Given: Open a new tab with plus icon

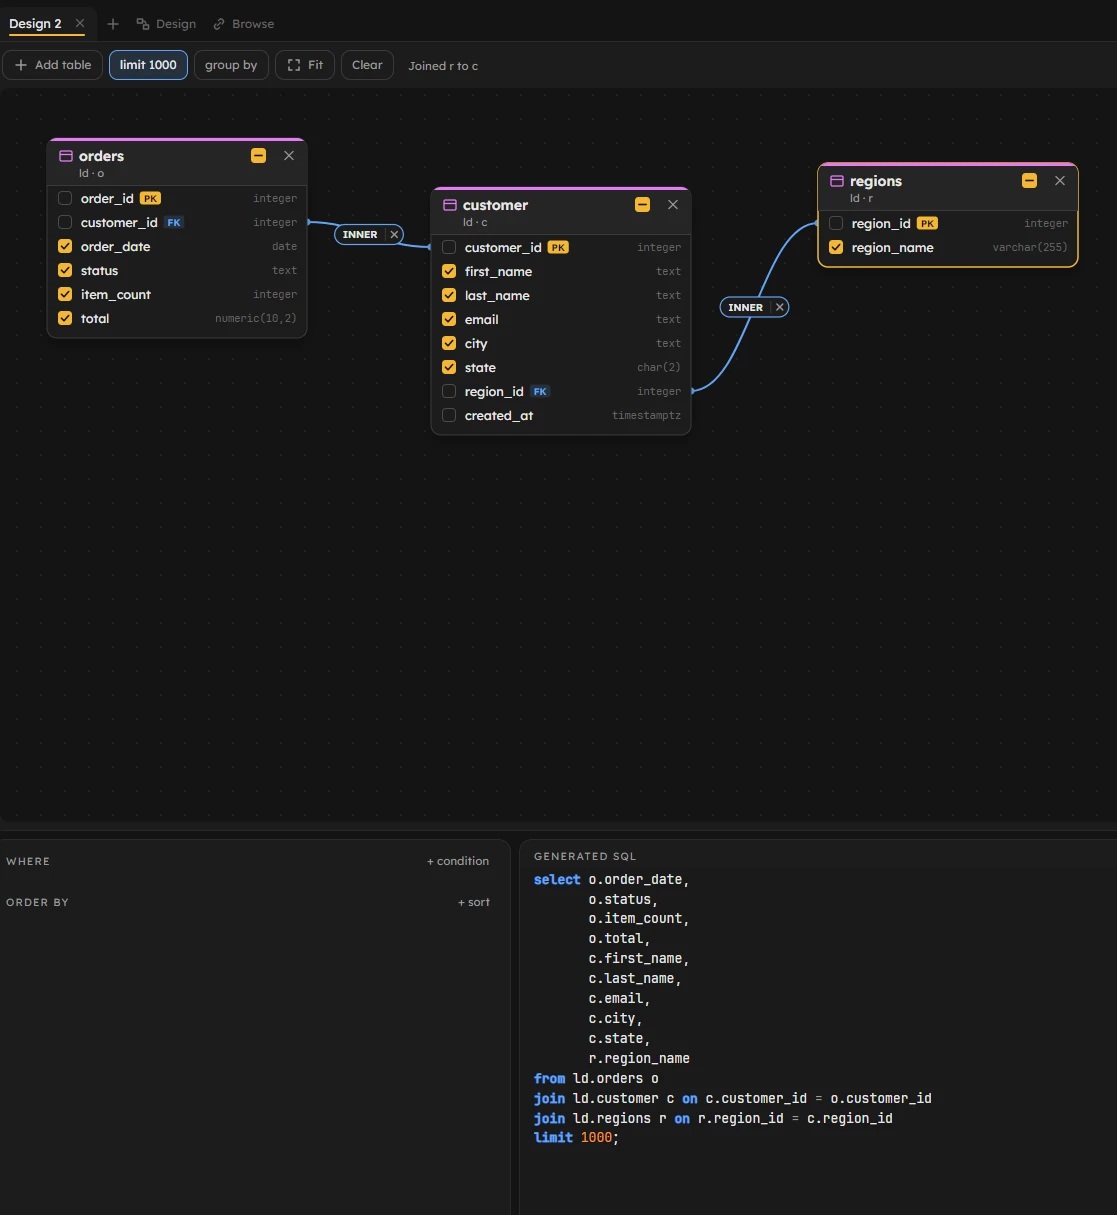Looking at the screenshot, I should point(113,24).
